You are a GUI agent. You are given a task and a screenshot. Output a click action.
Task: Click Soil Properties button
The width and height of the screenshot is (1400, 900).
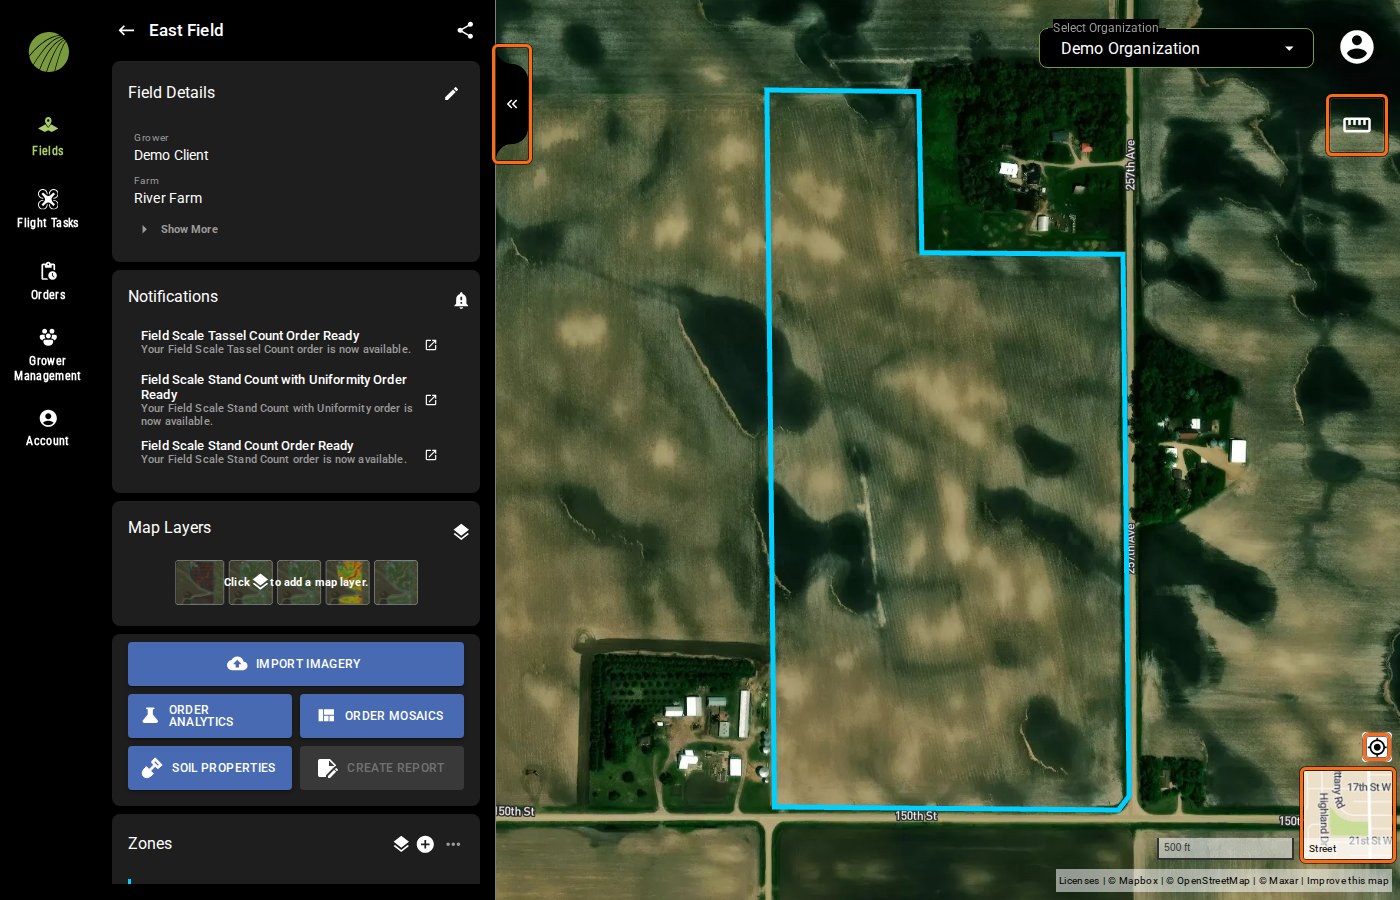210,768
